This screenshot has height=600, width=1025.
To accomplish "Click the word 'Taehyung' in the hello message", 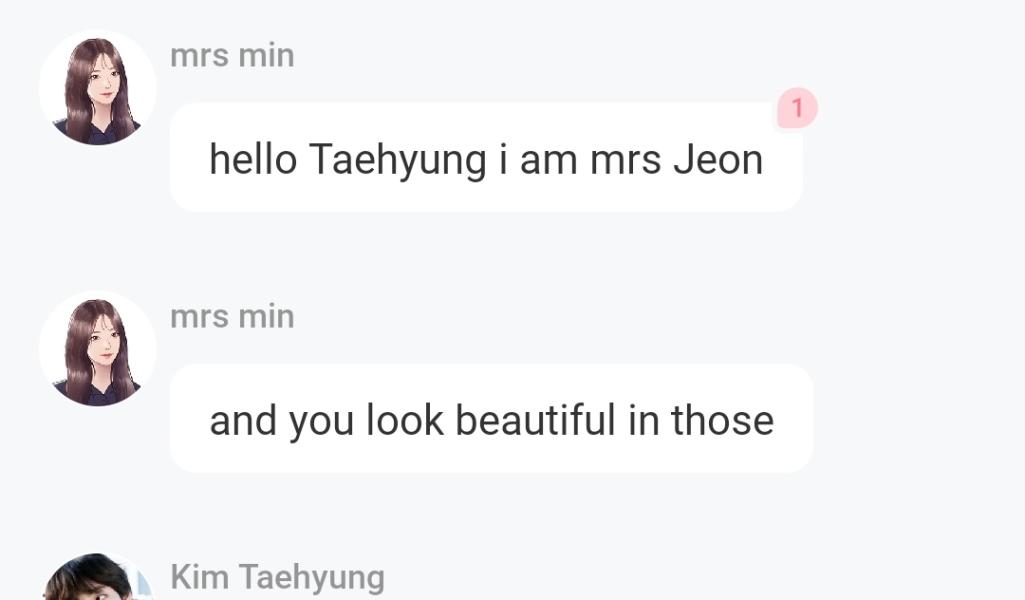I will 397,160.
